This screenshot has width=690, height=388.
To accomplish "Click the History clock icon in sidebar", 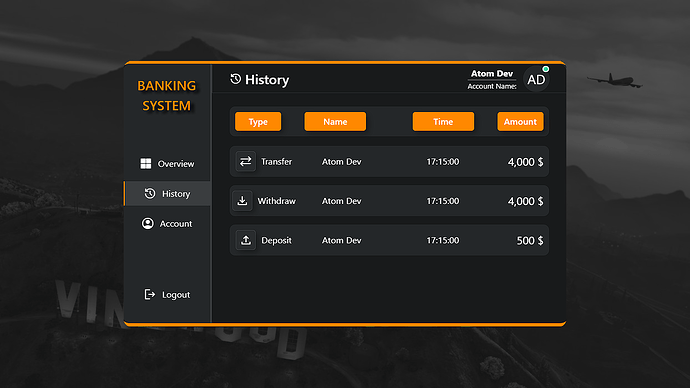I will 150,194.
